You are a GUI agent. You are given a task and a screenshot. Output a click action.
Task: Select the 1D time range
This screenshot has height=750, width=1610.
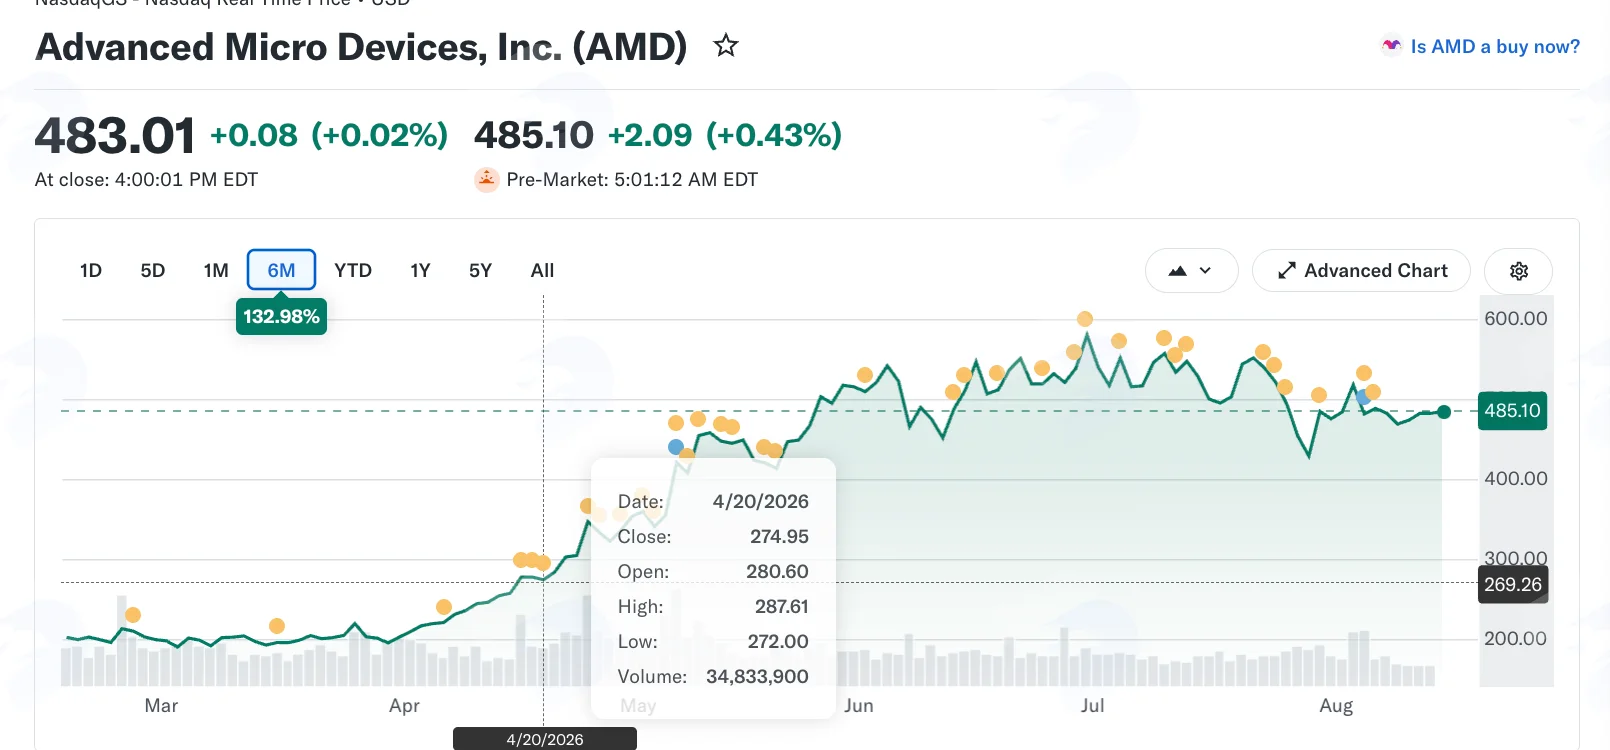[x=91, y=271]
